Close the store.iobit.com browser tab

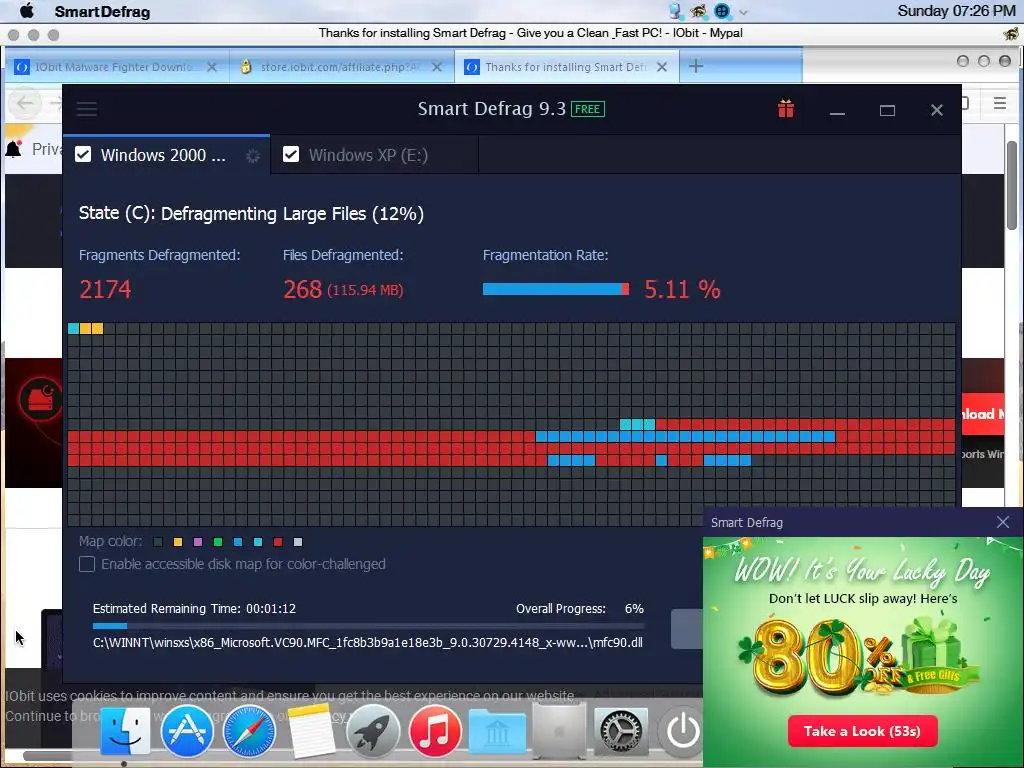coord(437,67)
